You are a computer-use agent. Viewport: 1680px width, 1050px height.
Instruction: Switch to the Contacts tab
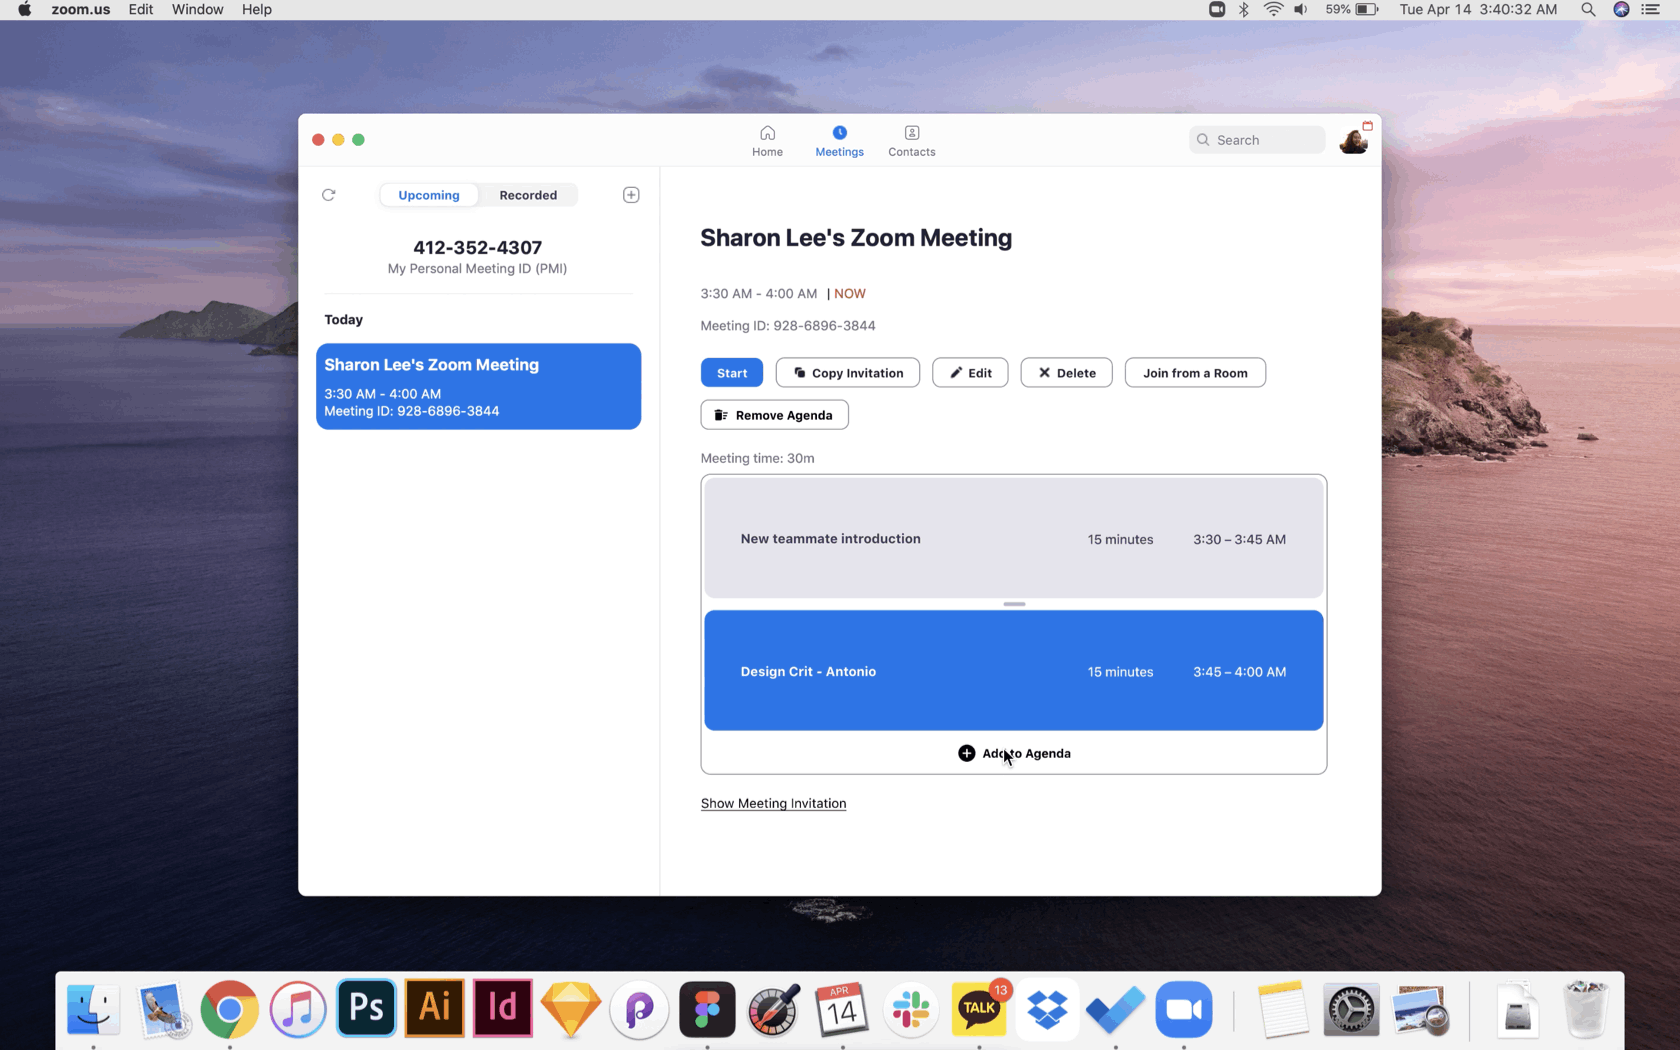click(x=911, y=141)
